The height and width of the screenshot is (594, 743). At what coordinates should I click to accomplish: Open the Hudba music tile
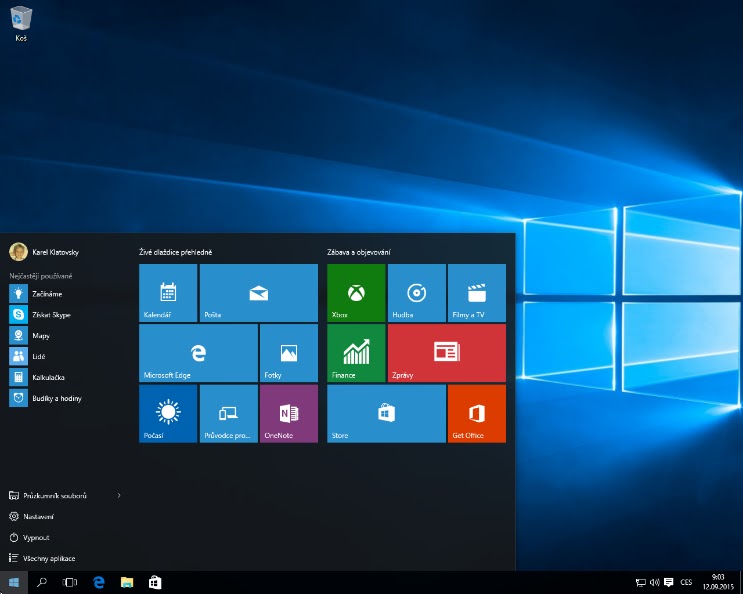417,293
